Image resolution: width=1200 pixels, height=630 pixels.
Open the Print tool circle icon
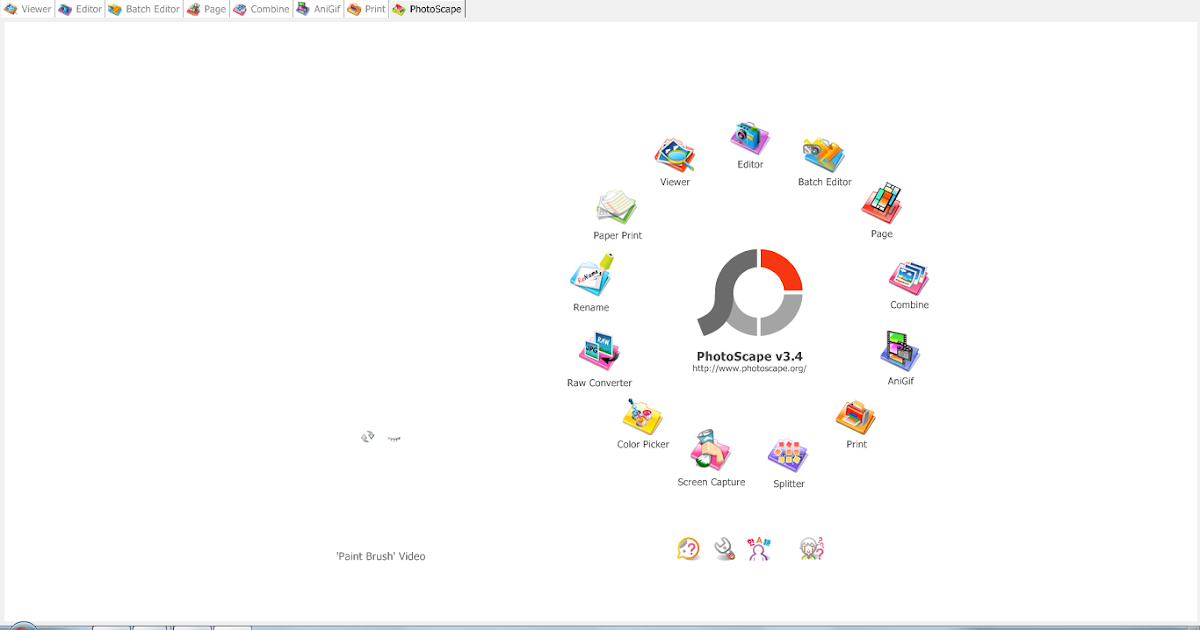(856, 417)
